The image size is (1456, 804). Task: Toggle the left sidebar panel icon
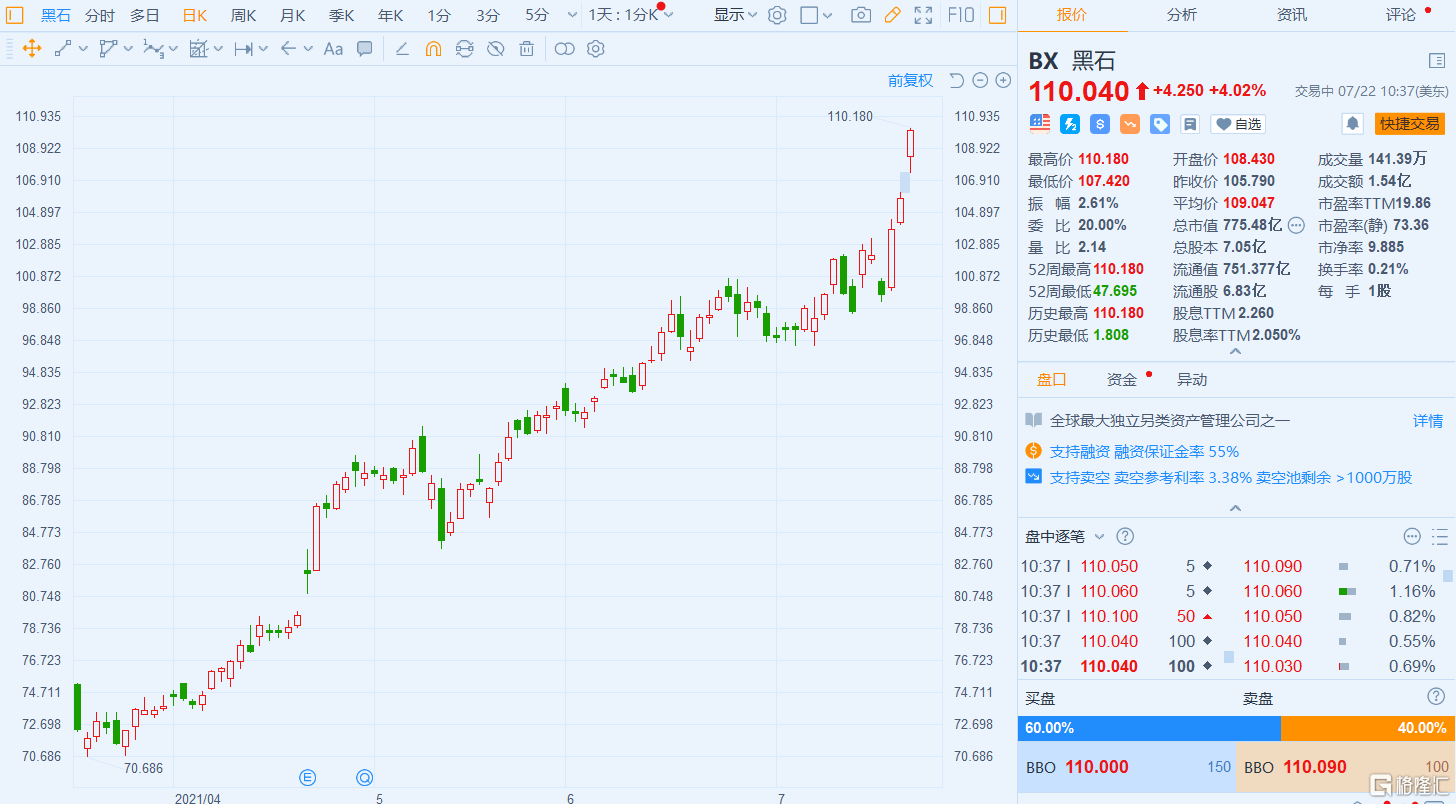click(x=14, y=15)
